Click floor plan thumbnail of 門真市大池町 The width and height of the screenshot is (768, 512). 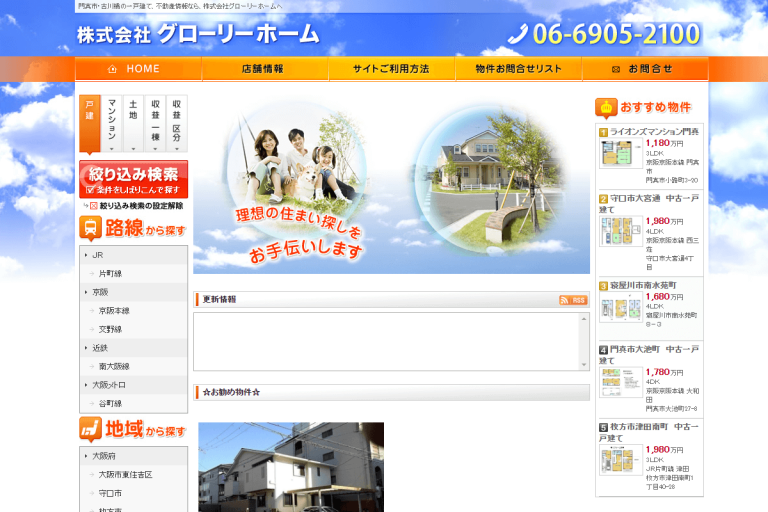(x=621, y=382)
